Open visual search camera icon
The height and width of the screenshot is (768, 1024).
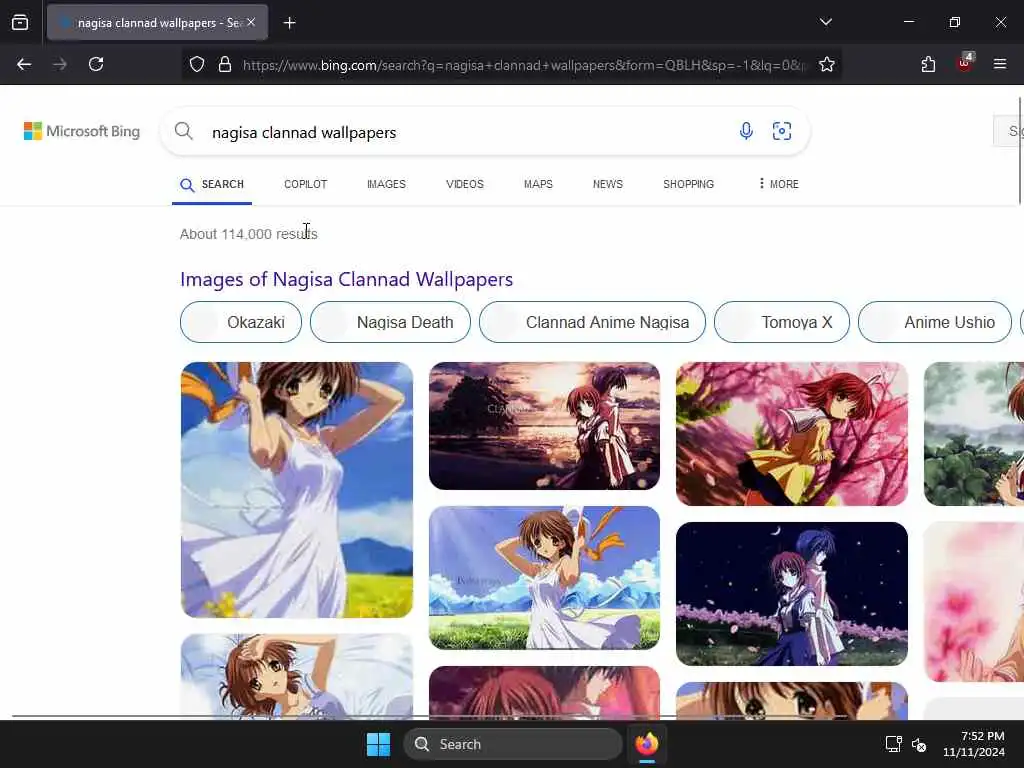tap(782, 131)
